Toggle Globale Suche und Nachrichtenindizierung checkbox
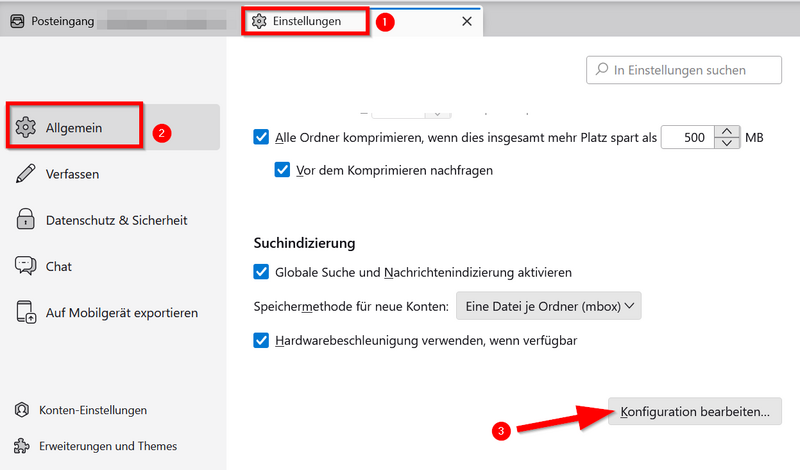Viewport: 800px width, 470px height. [x=261, y=271]
